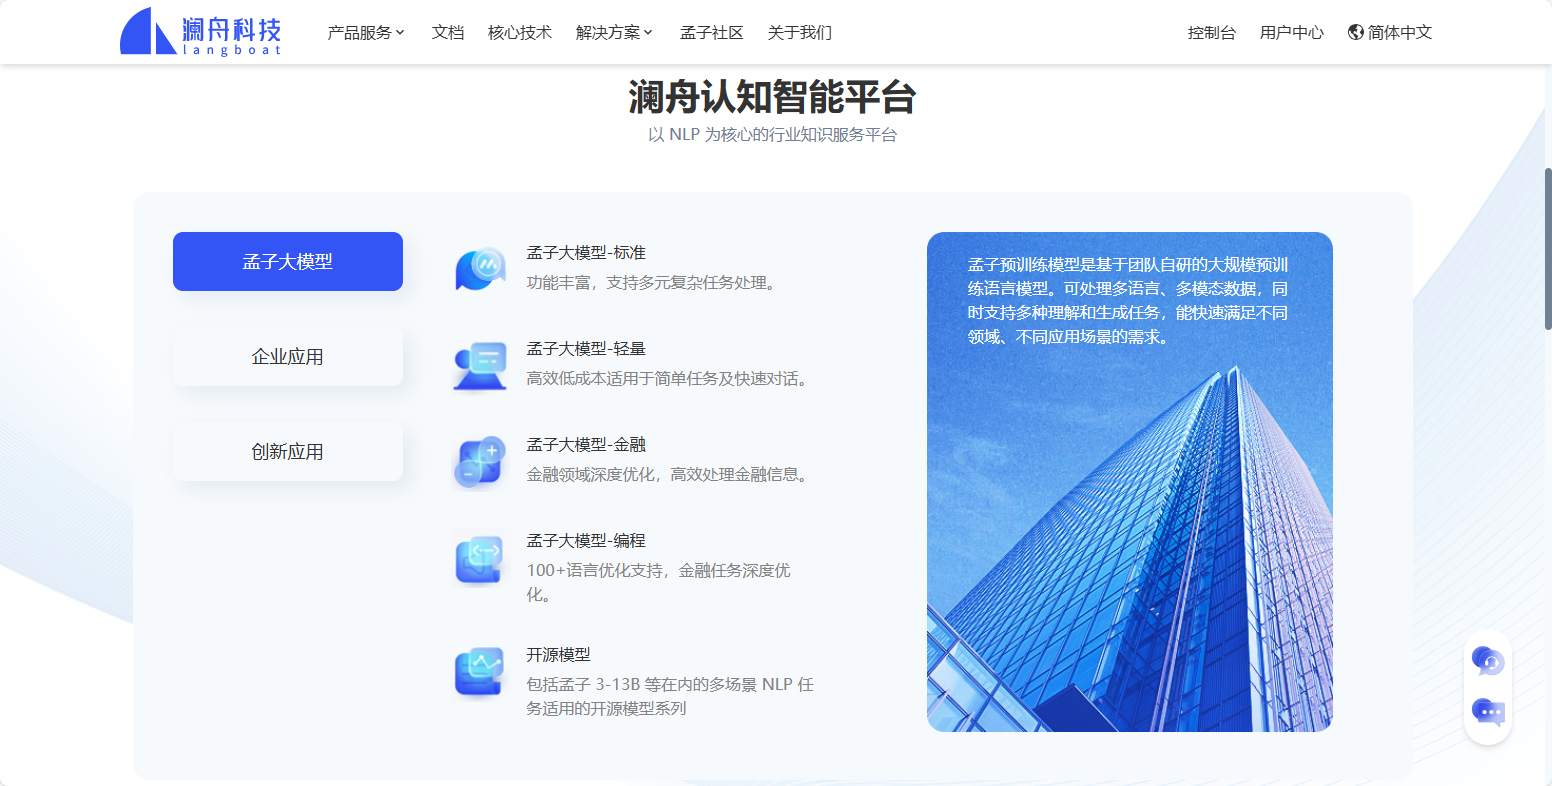Click the Langboat logo in header
Screen dimensions: 1552x786
[x=201, y=32]
